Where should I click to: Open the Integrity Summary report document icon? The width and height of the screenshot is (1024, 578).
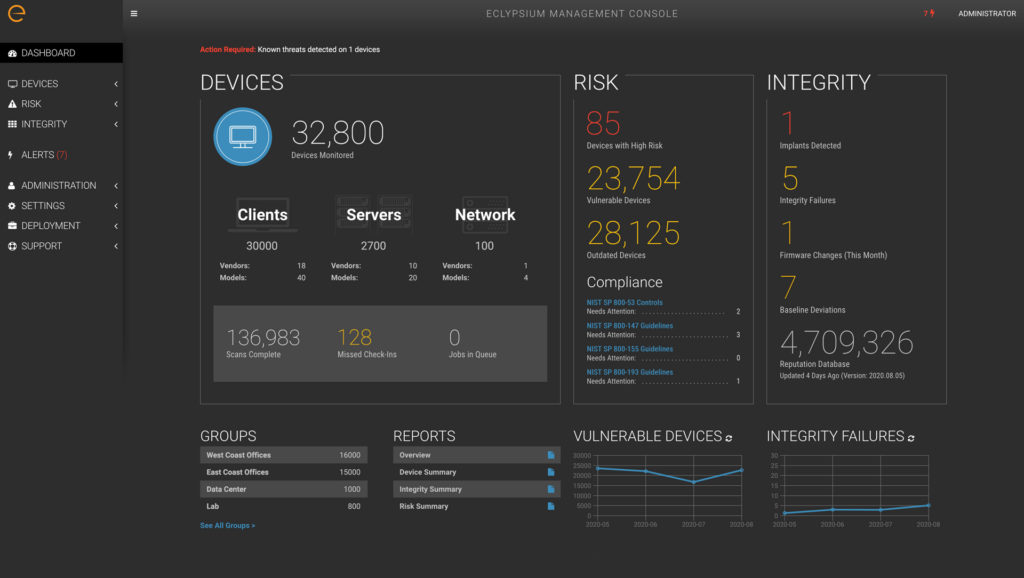pyautogui.click(x=551, y=489)
